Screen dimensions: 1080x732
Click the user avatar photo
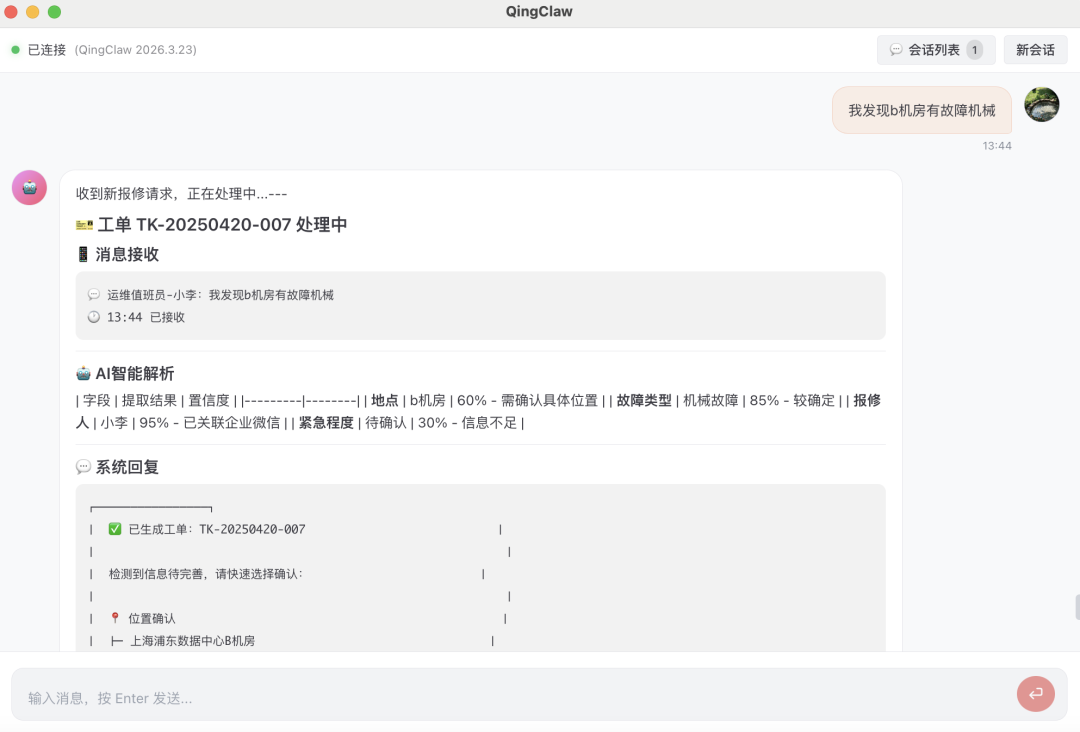click(x=1041, y=105)
